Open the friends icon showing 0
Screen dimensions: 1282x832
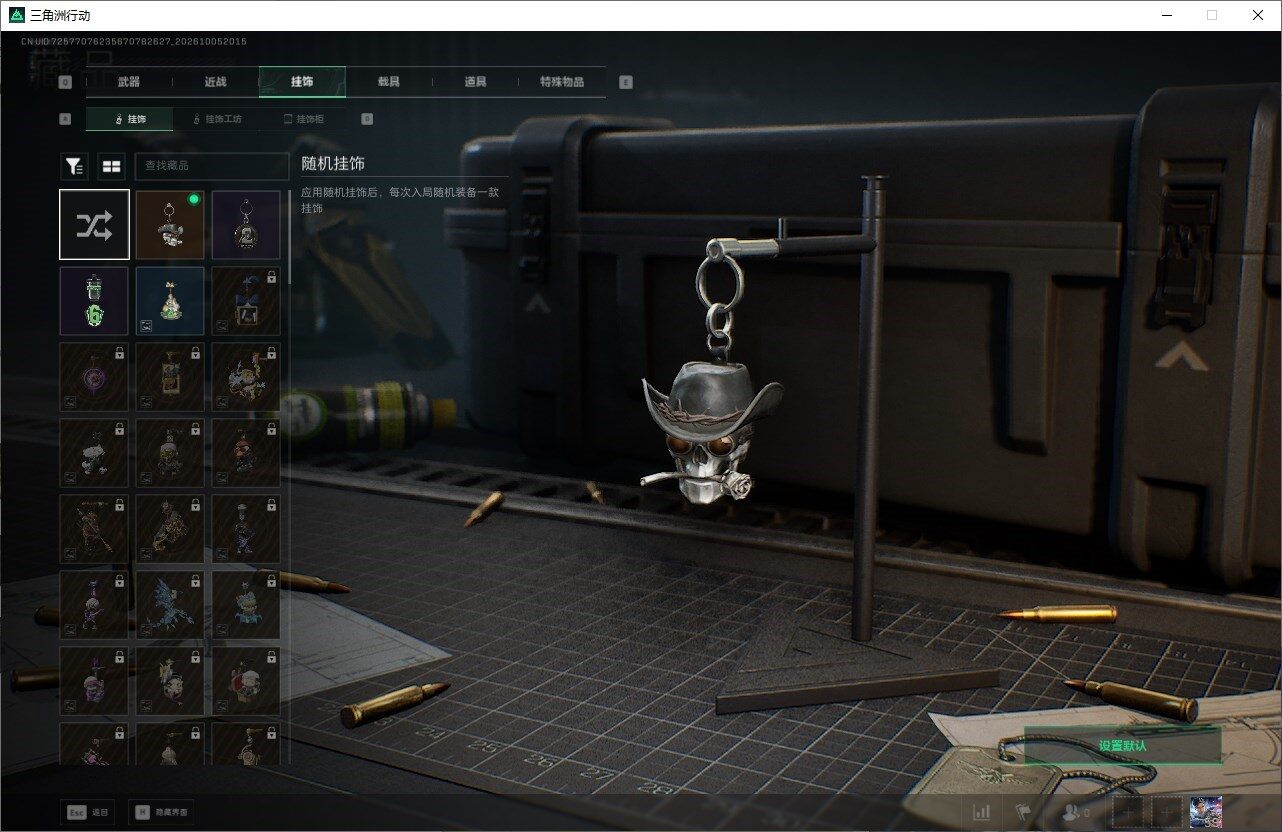1077,812
